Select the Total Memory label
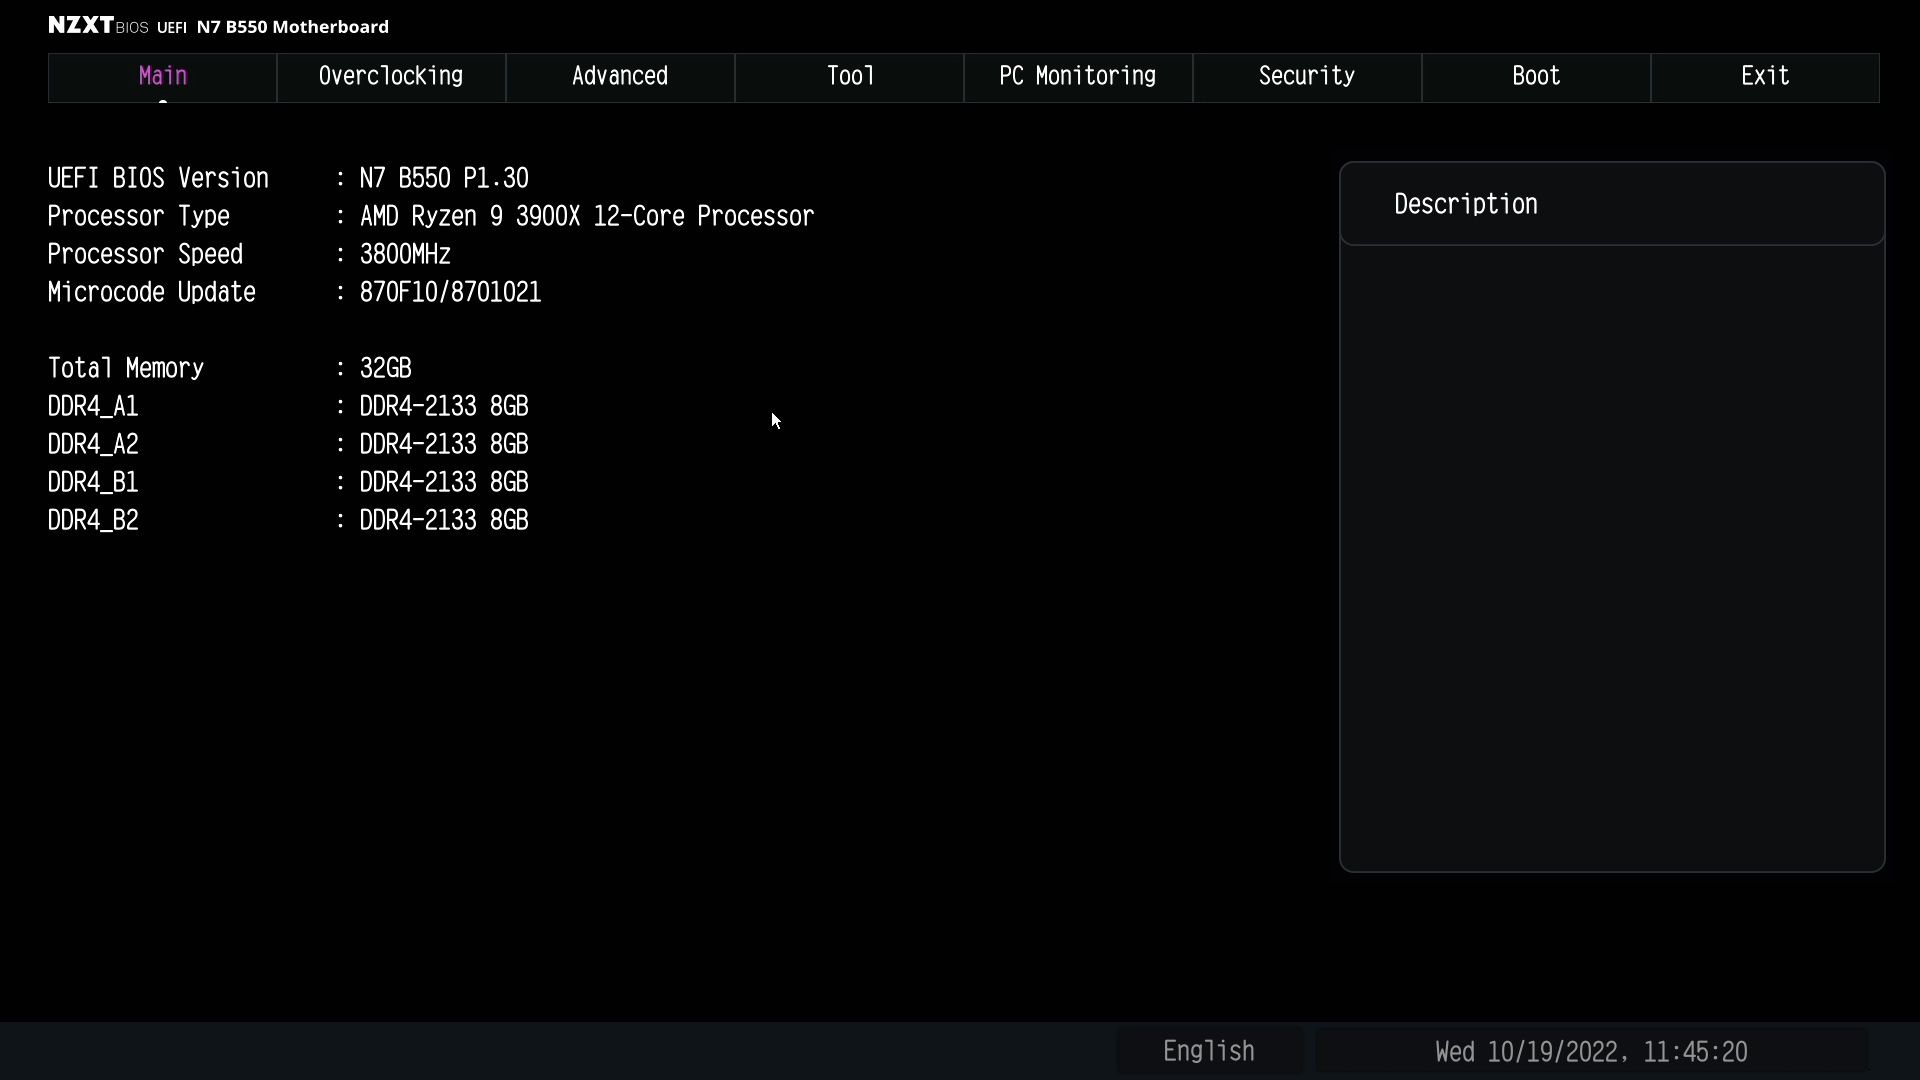The height and width of the screenshot is (1080, 1920). click(126, 368)
